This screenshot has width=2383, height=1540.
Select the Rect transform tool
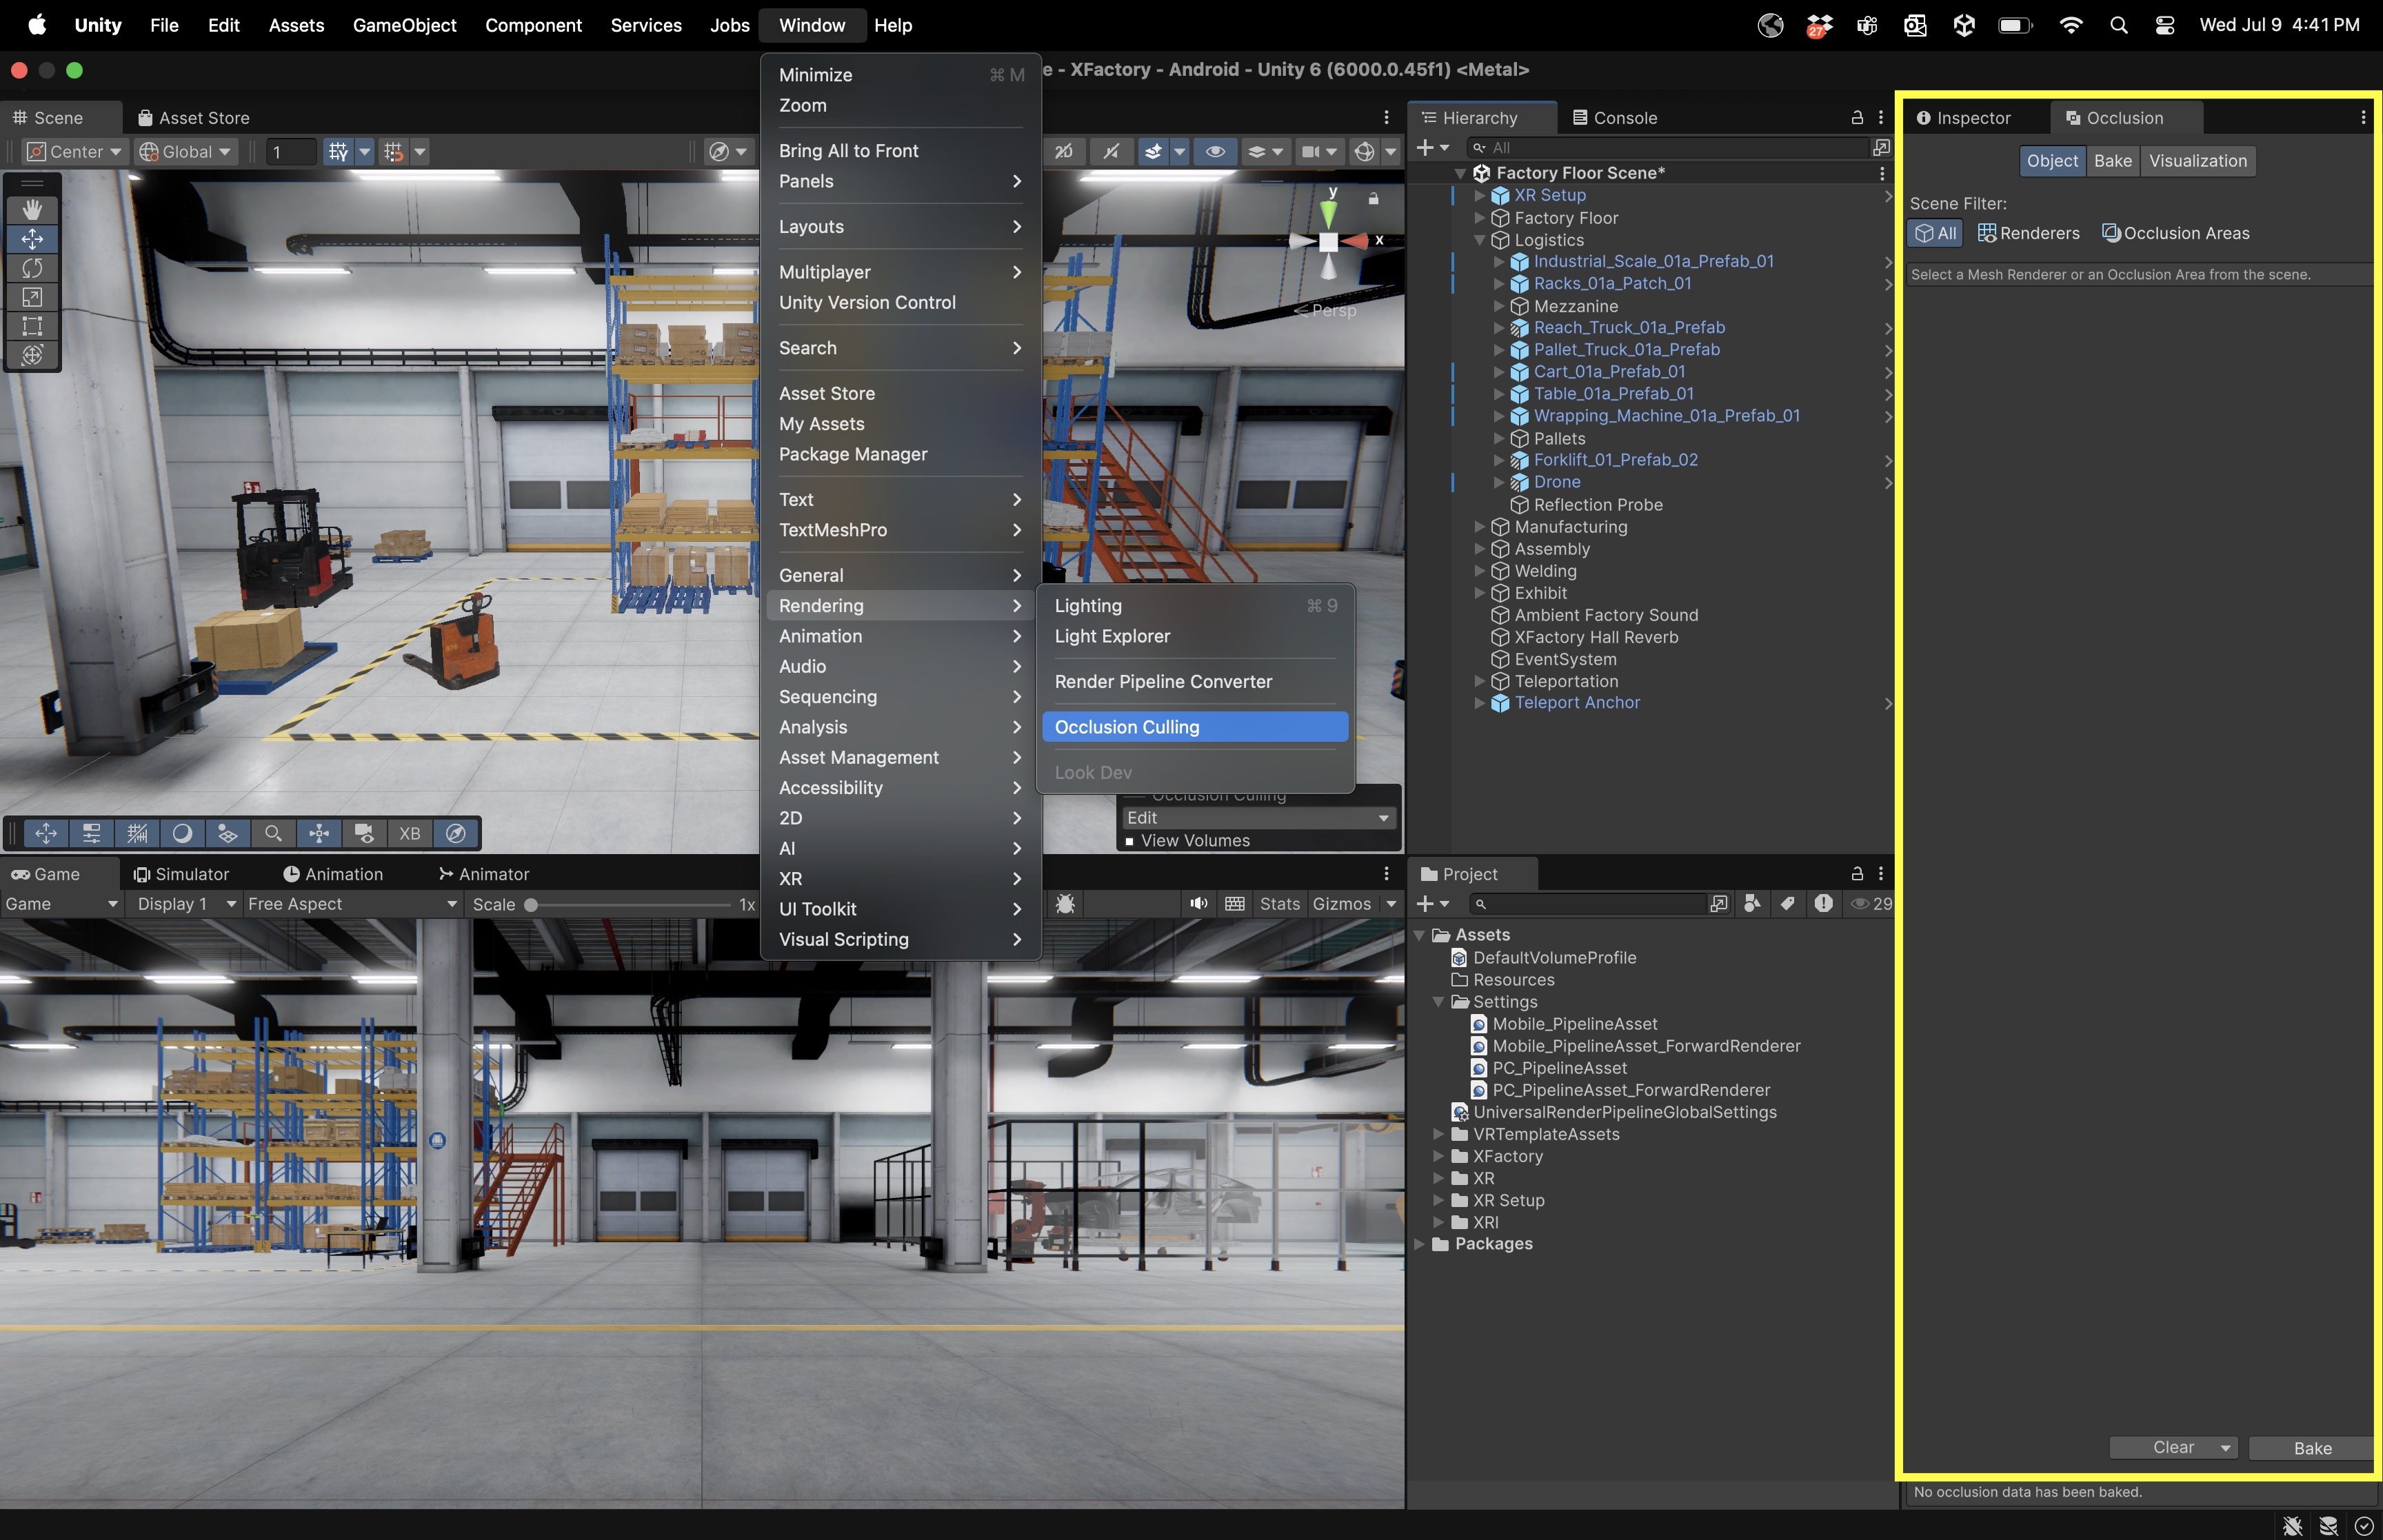(32, 326)
